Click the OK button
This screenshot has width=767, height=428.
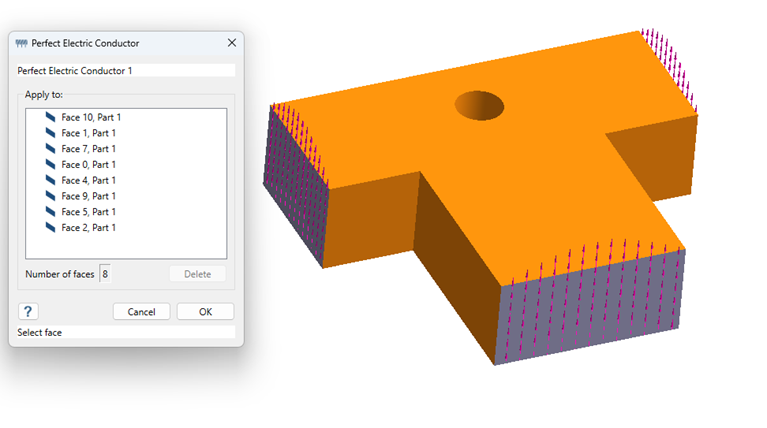coord(205,312)
